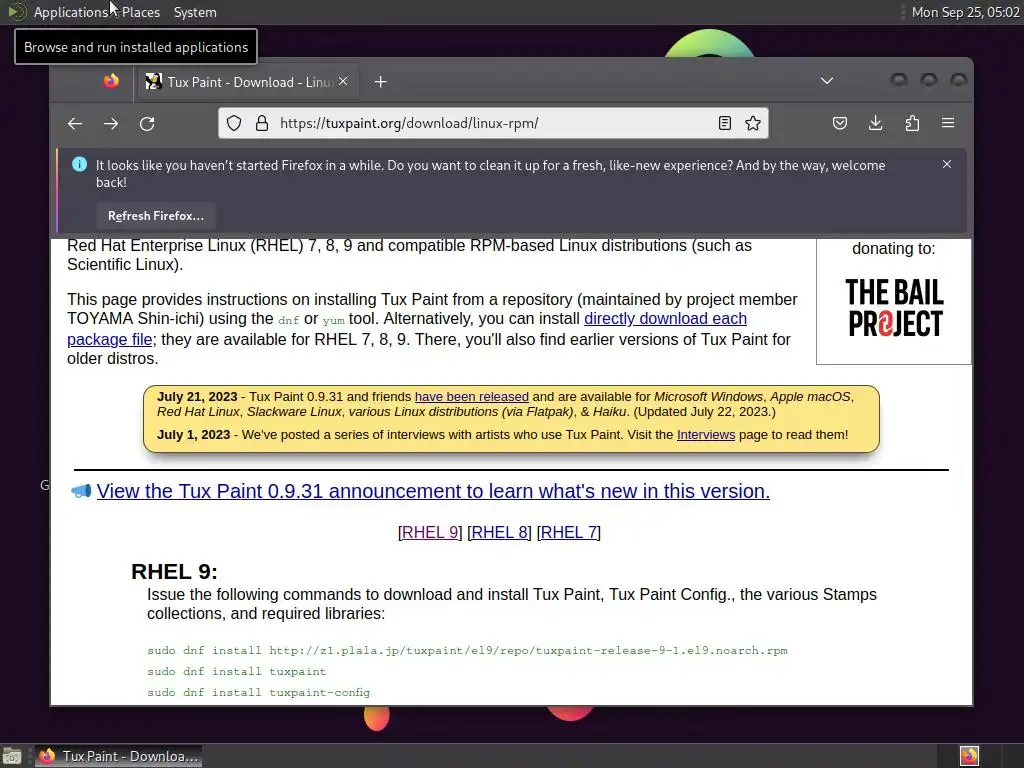Open the extensions puzzle-piece icon
The image size is (1024, 768).
tap(912, 123)
